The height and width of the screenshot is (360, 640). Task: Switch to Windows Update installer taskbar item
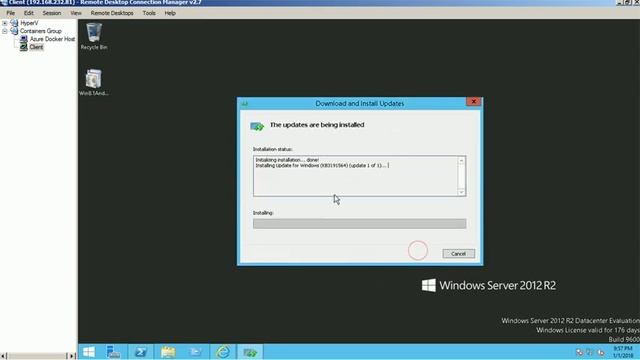tap(250, 352)
